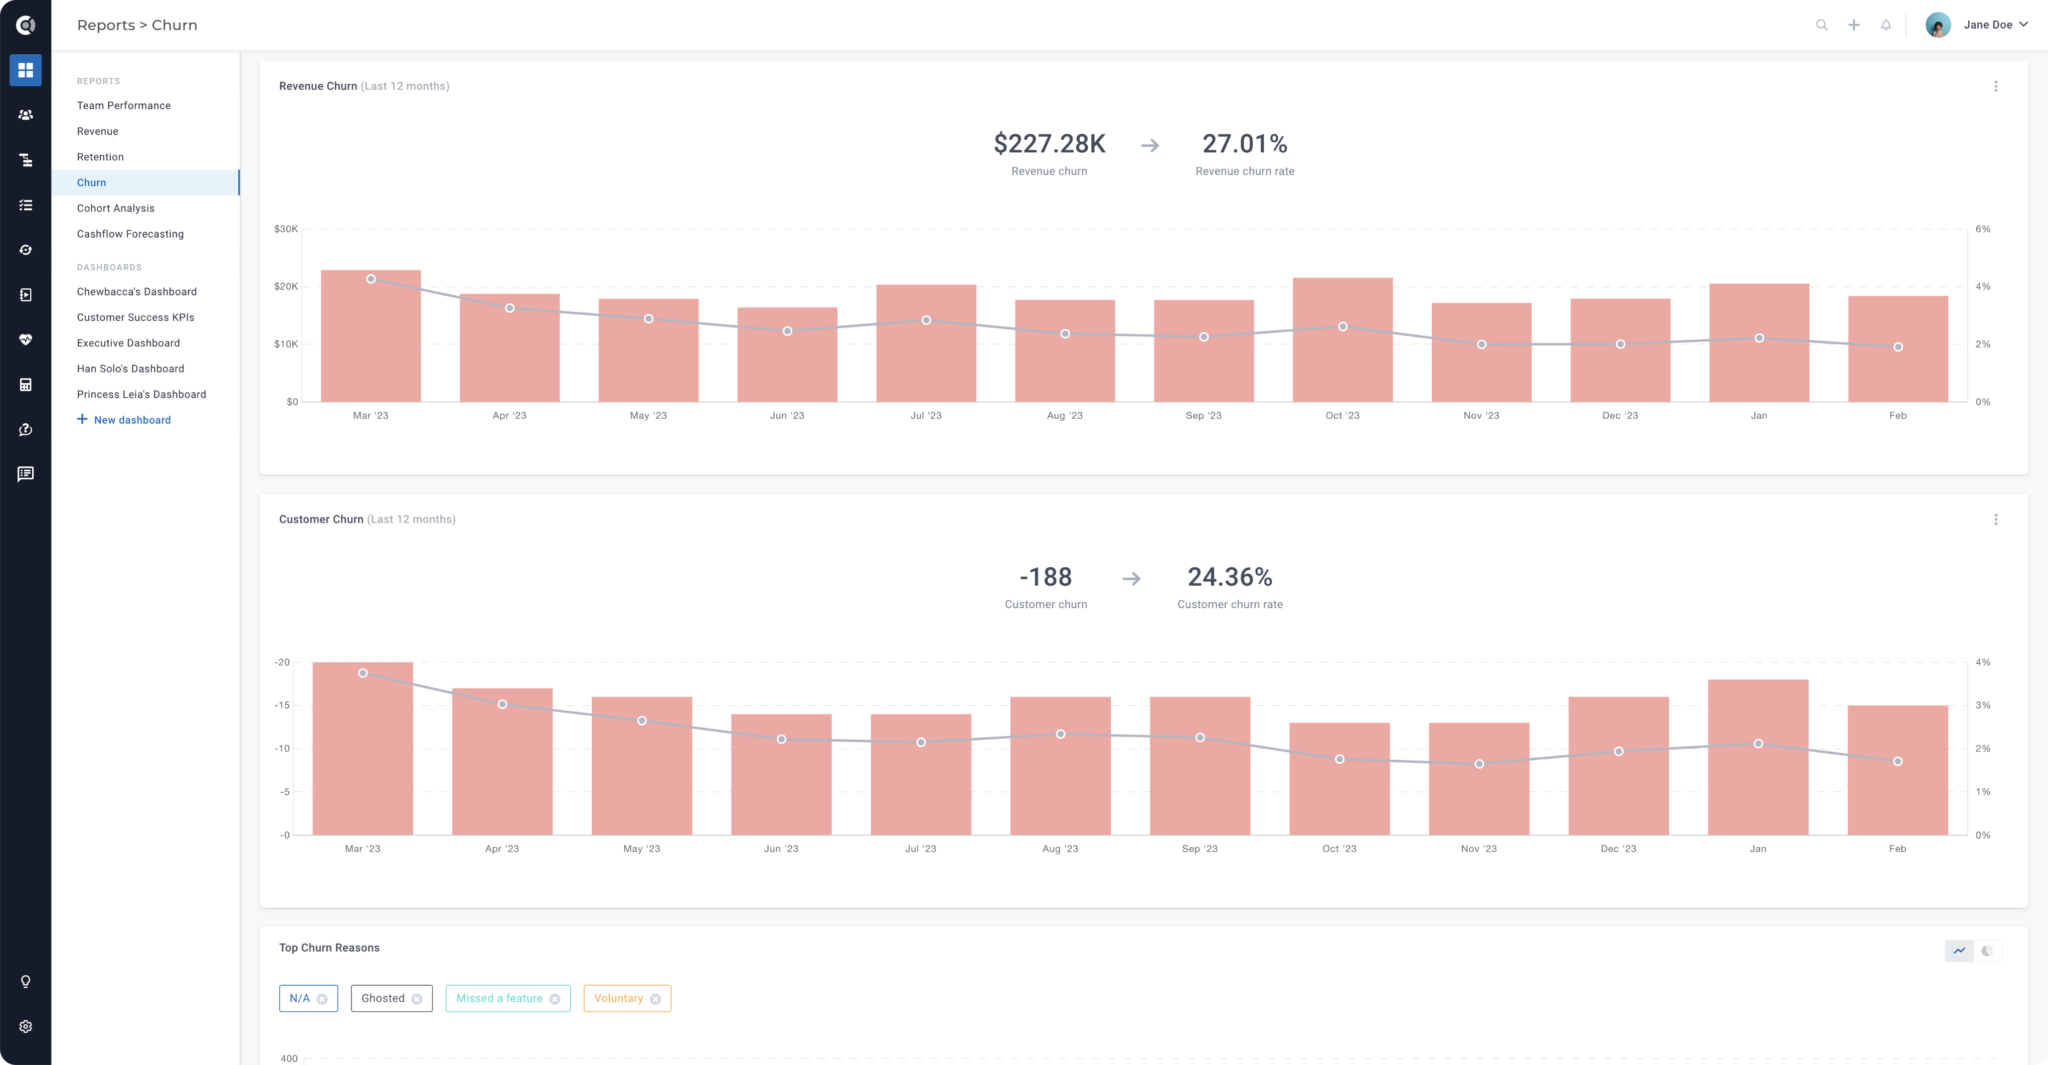Image resolution: width=2048 pixels, height=1065 pixels.
Task: Dismiss the Missed a feature filter chip
Action: [x=556, y=998]
